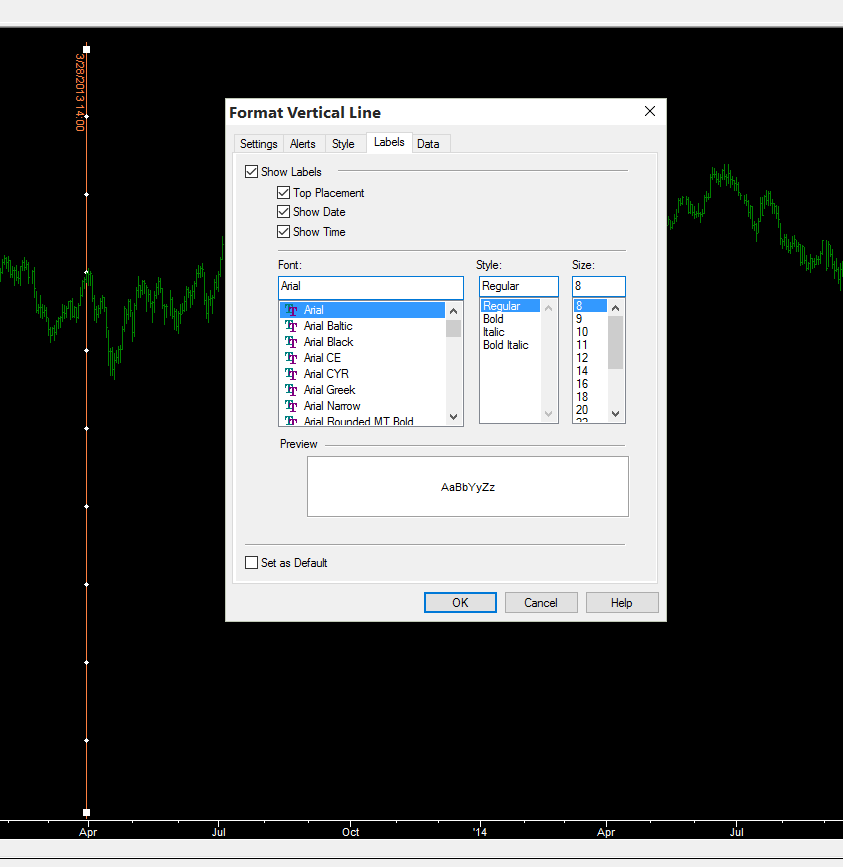The width and height of the screenshot is (843, 867).
Task: Pick Arial CYR font
Action: coord(363,374)
